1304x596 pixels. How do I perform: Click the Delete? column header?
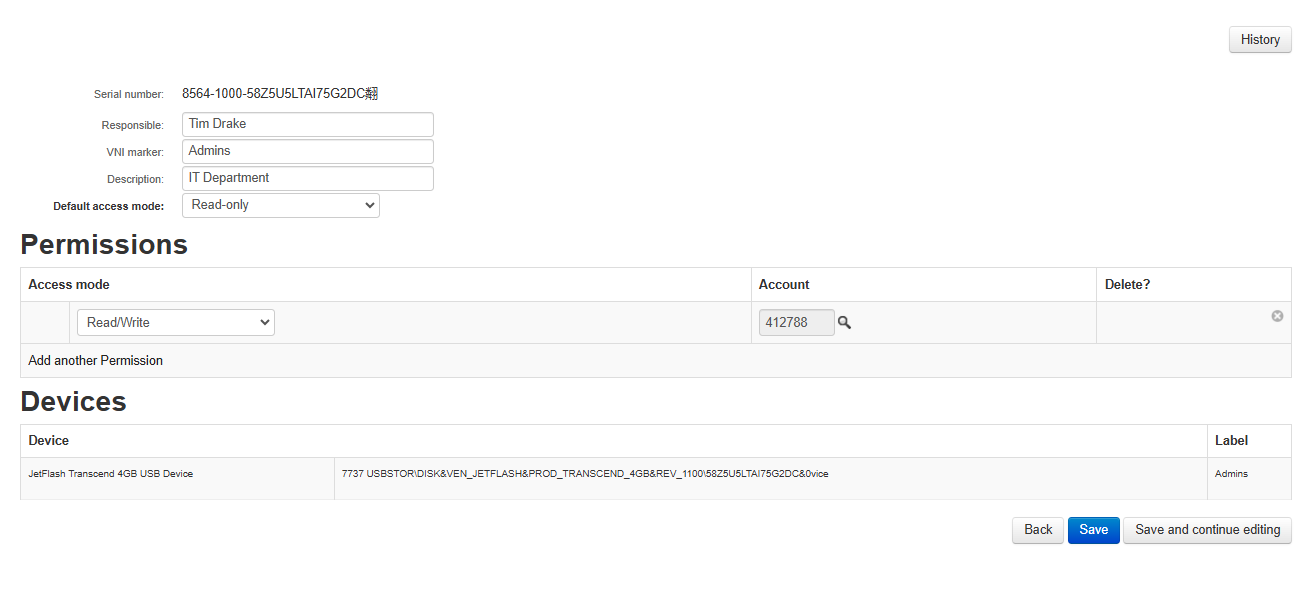tap(1127, 284)
